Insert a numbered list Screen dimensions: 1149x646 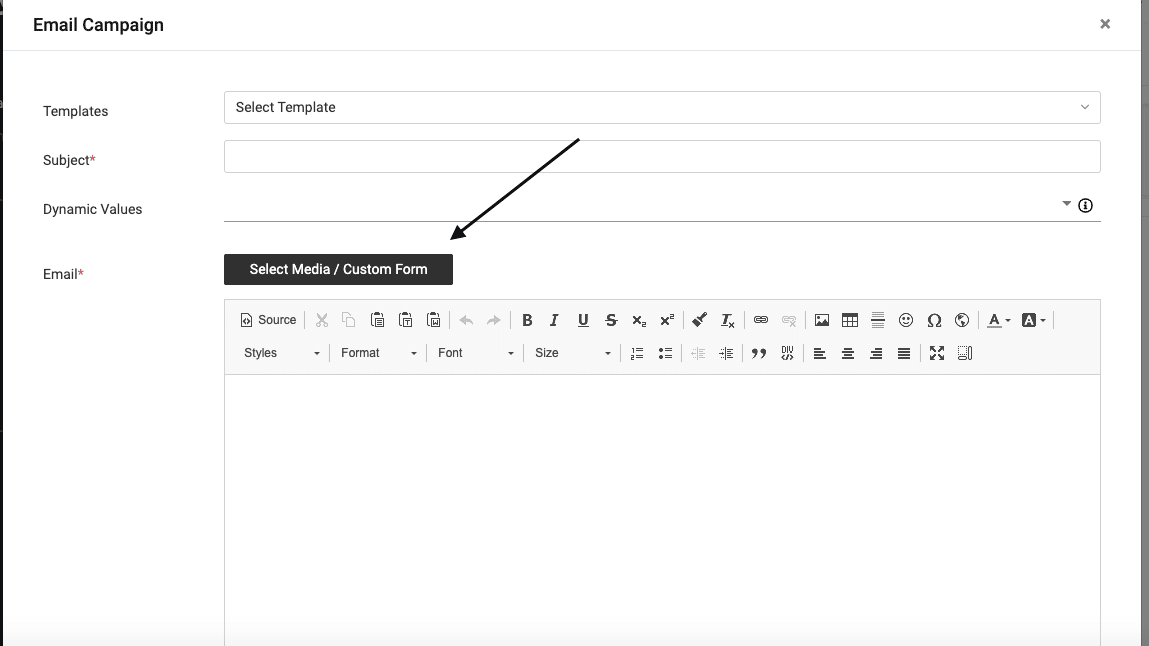click(x=637, y=353)
